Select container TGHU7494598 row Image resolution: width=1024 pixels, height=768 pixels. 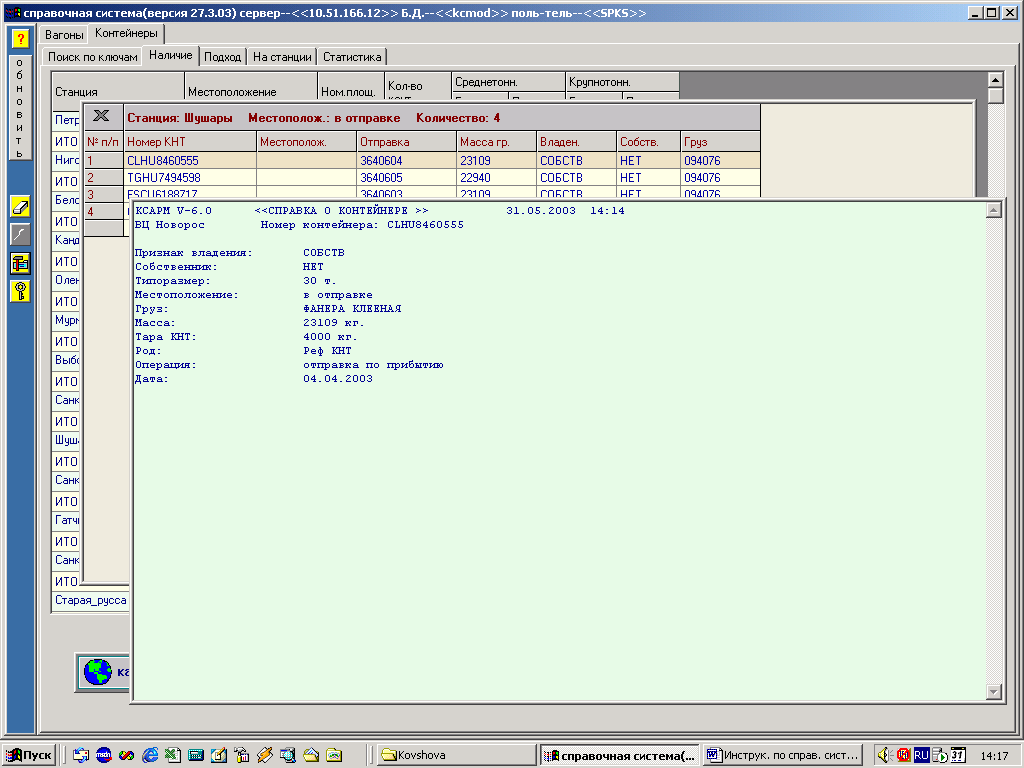point(164,177)
